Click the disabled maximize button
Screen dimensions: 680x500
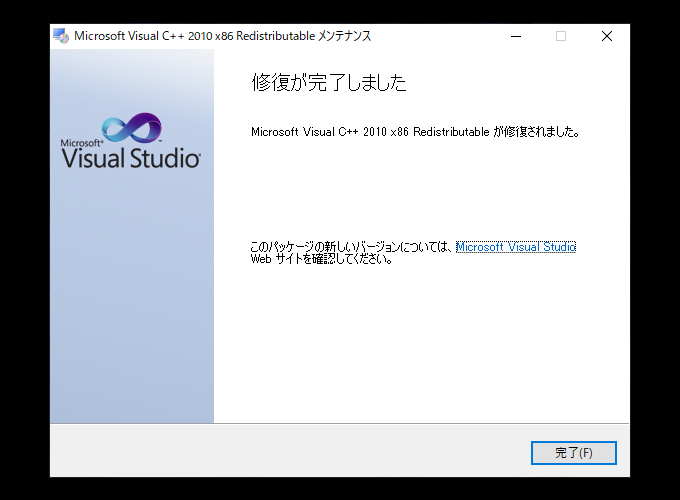[561, 36]
